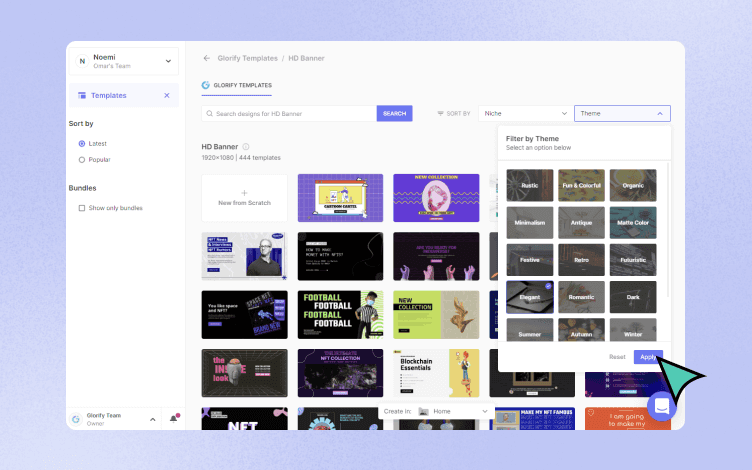The height and width of the screenshot is (470, 752).
Task: Open the Inside Look template thumbnail
Action: tap(244, 373)
